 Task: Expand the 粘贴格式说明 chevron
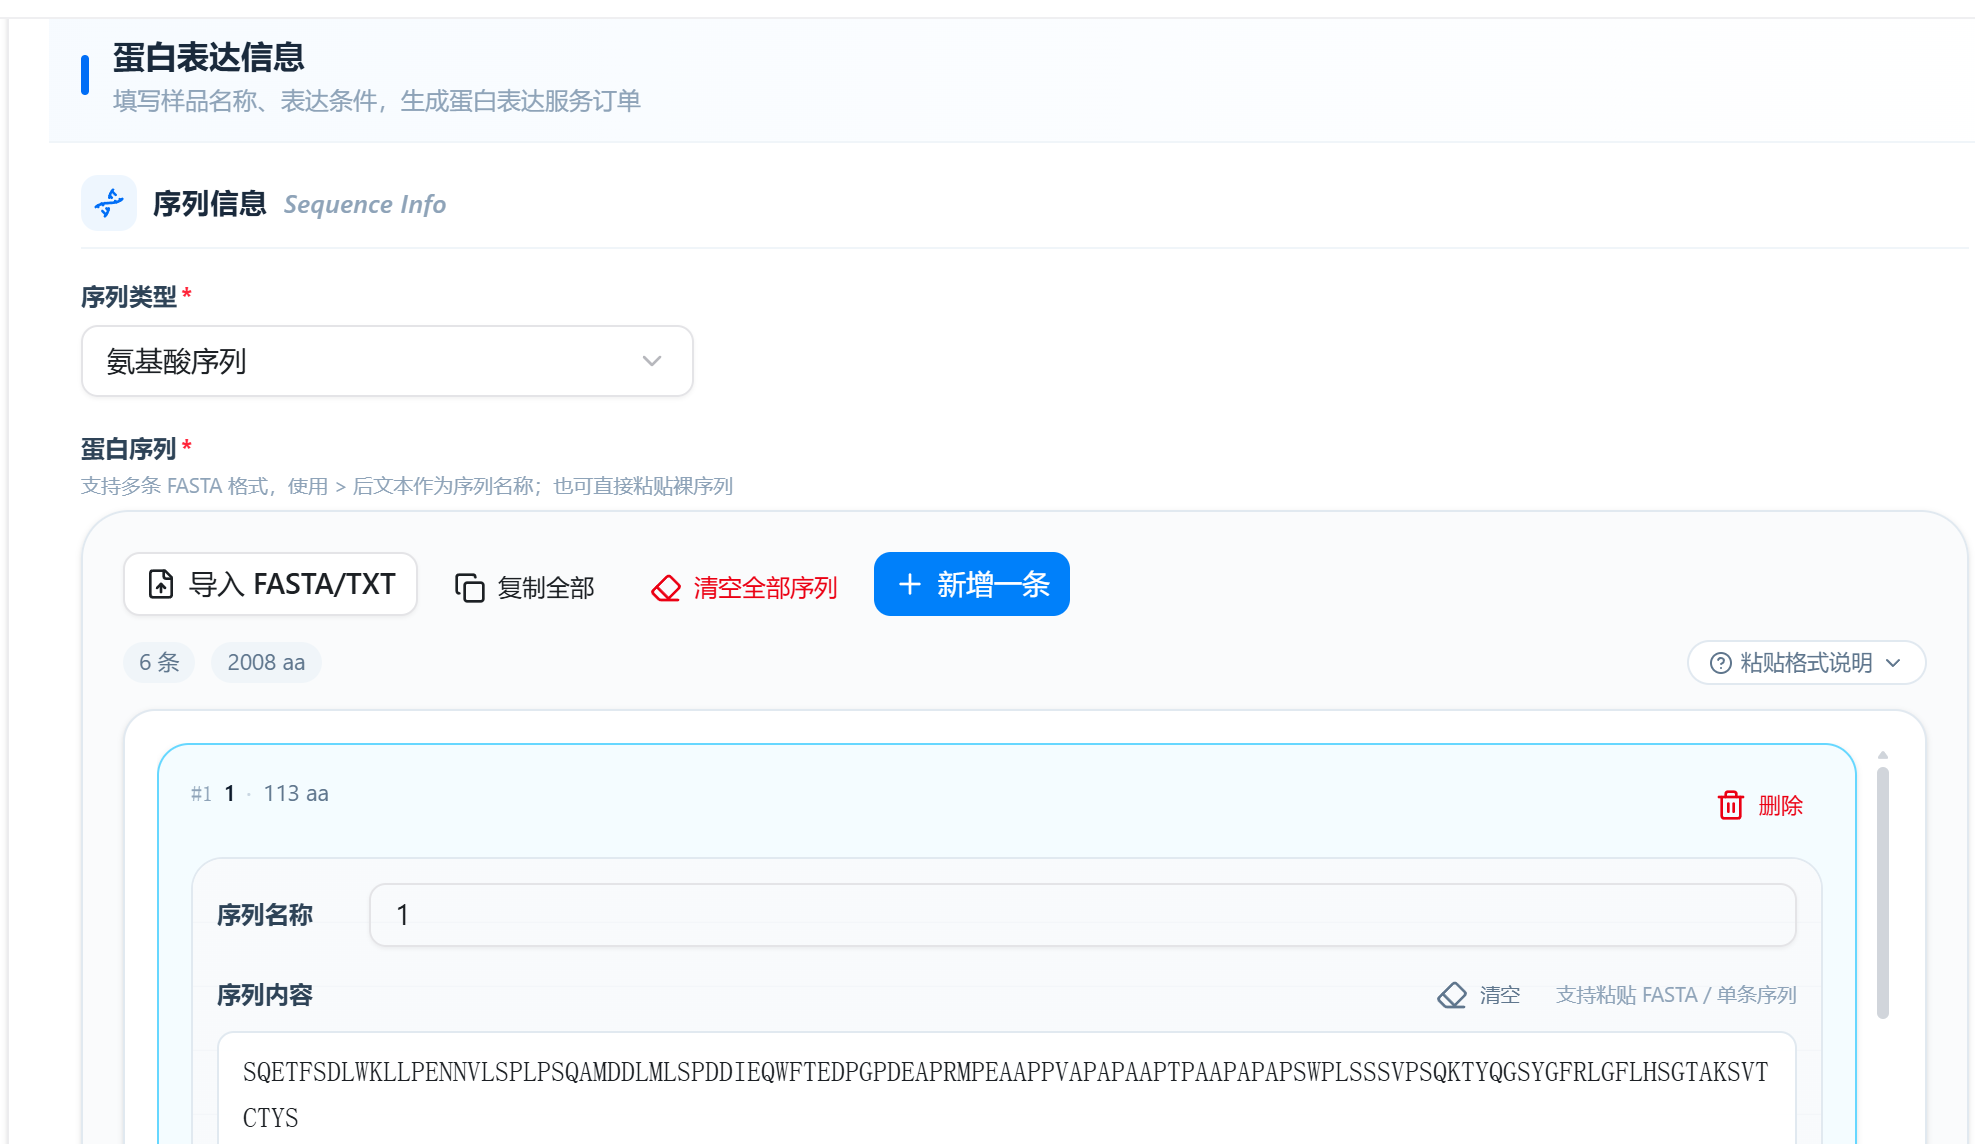point(1893,663)
